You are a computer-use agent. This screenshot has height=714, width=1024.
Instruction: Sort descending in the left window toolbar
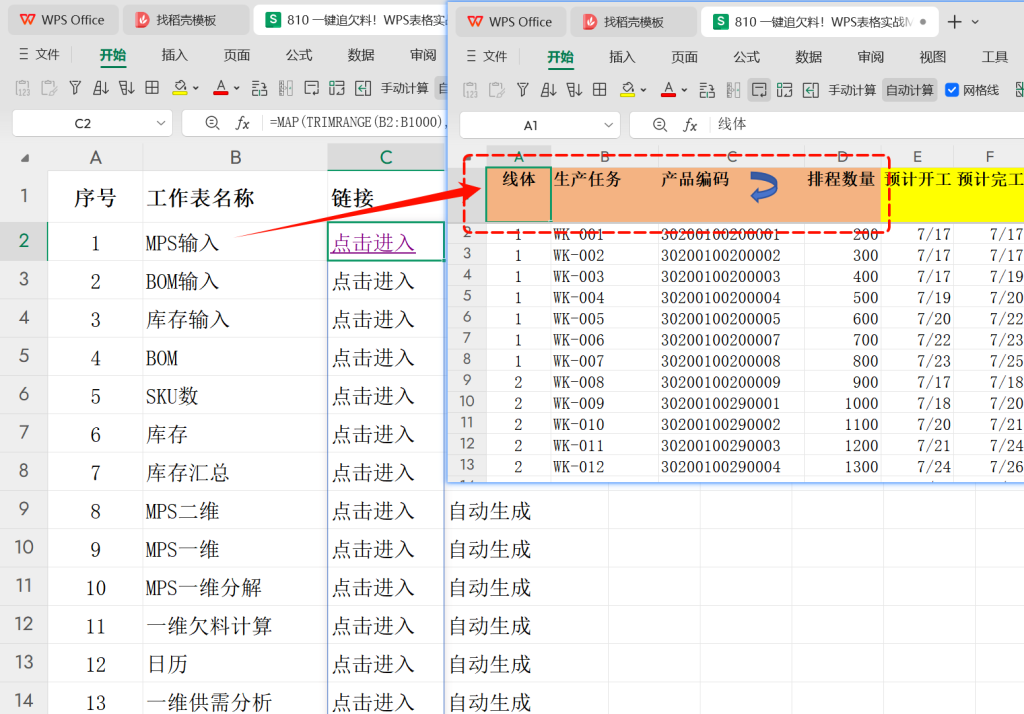coord(126,88)
